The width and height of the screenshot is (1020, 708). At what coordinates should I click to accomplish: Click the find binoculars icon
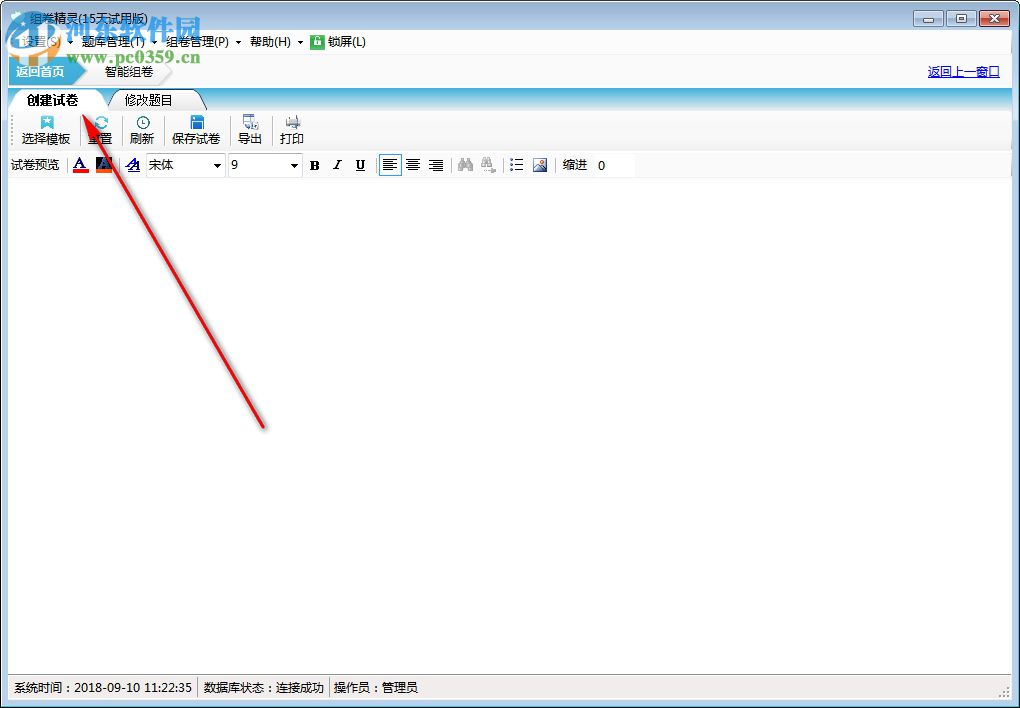click(x=465, y=165)
